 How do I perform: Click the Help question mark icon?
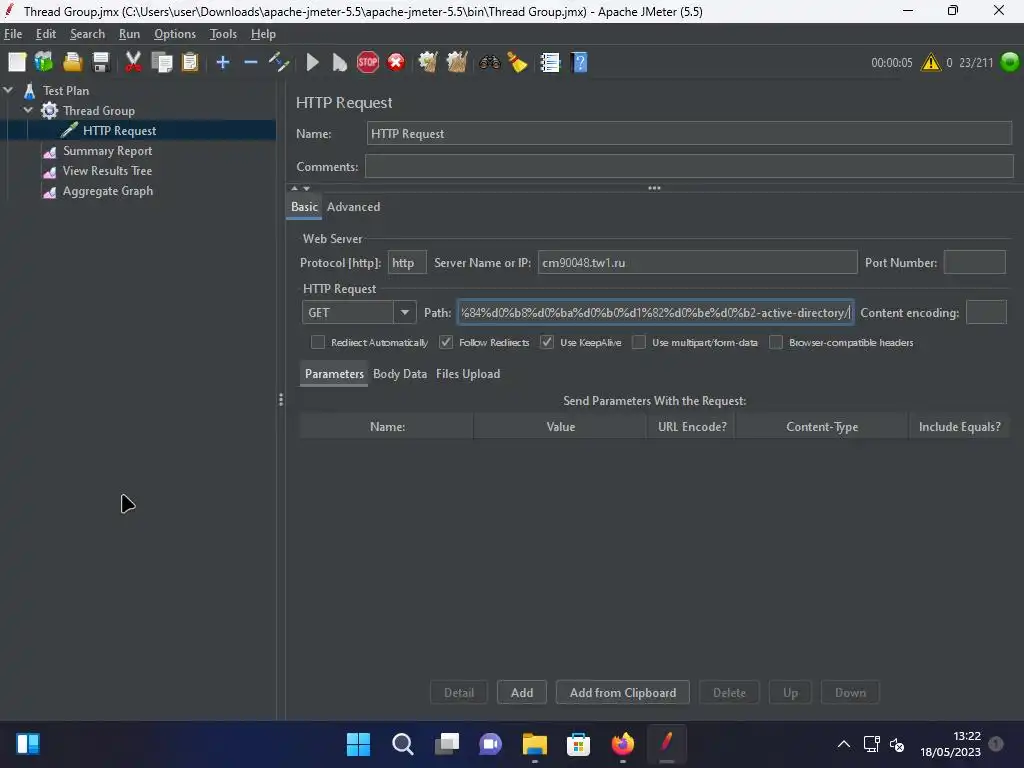(579, 63)
